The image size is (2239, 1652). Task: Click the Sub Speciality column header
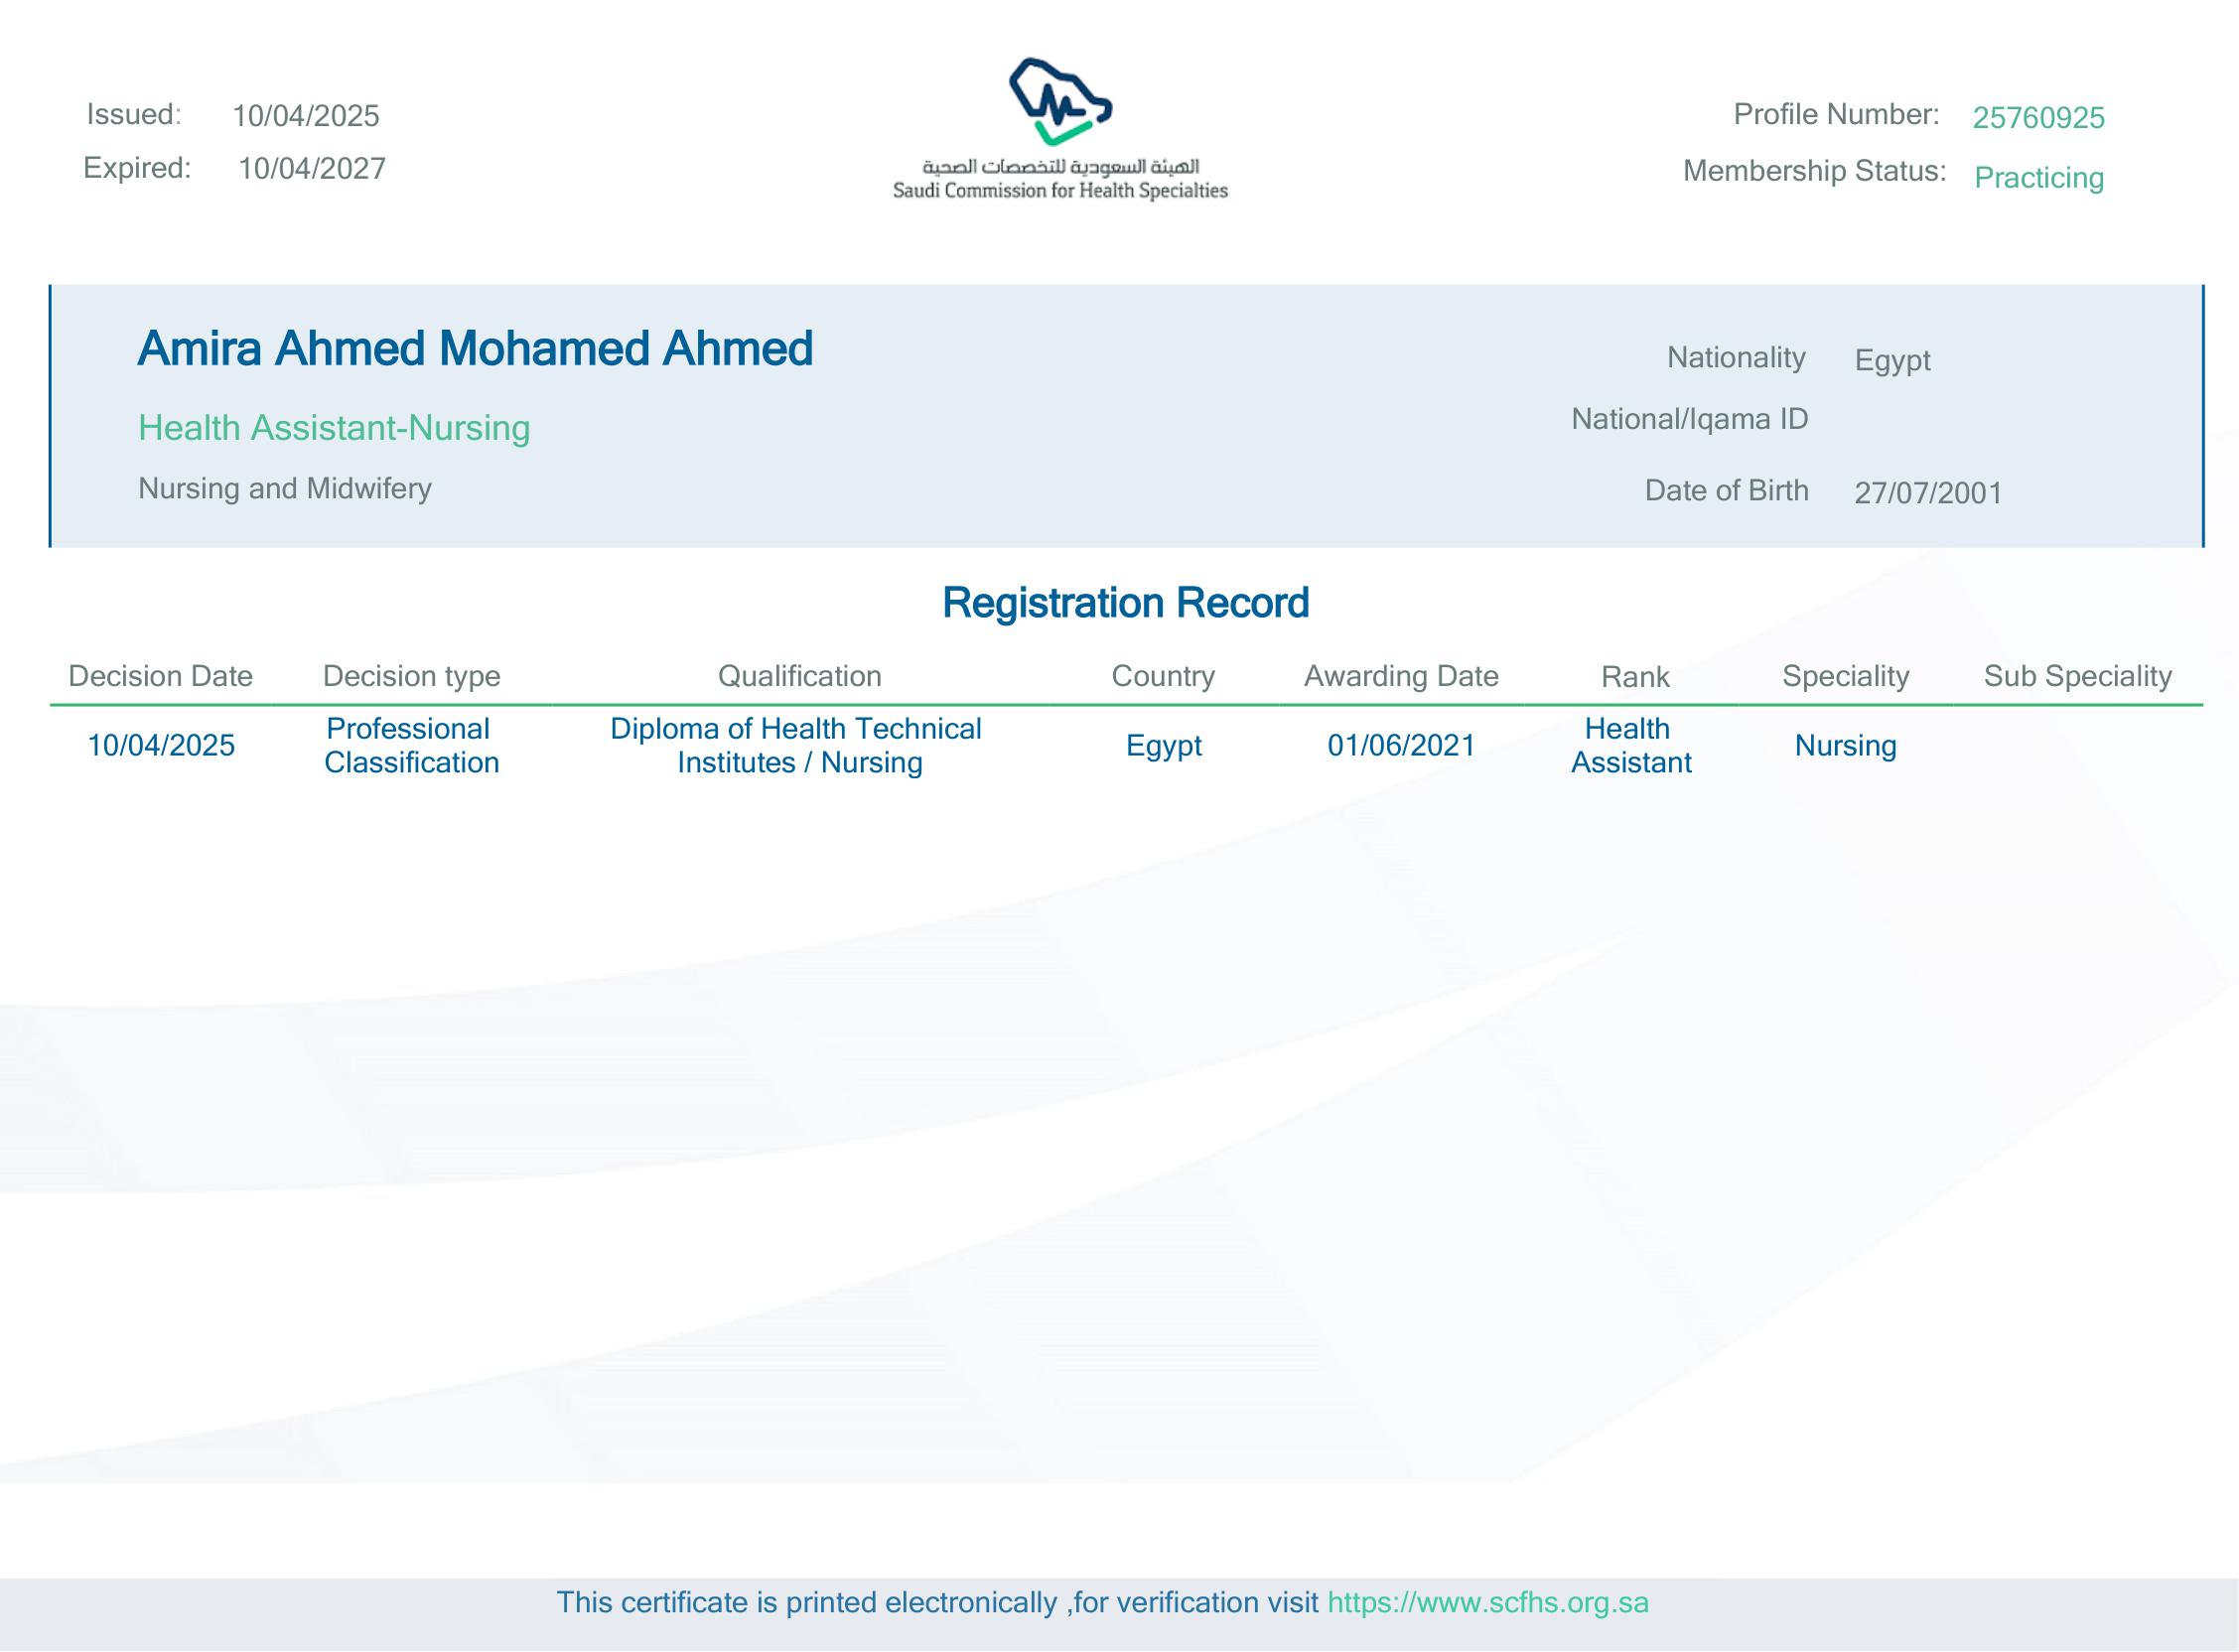(x=2077, y=676)
